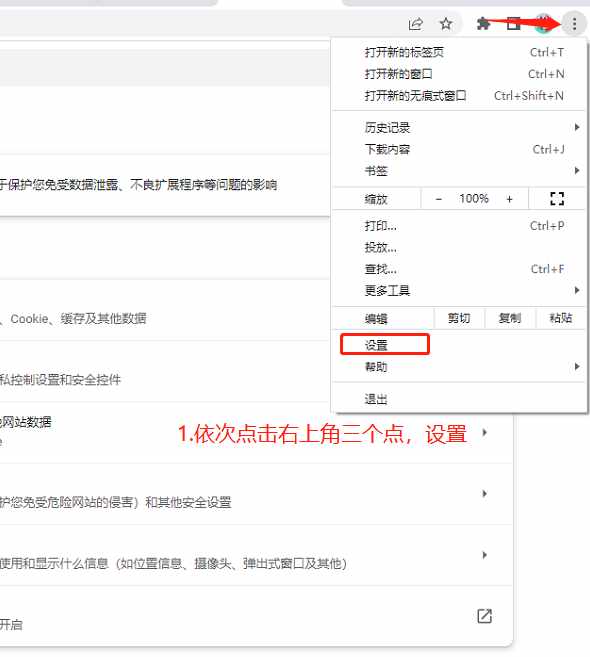Open the 帮助 submenu

click(460, 367)
